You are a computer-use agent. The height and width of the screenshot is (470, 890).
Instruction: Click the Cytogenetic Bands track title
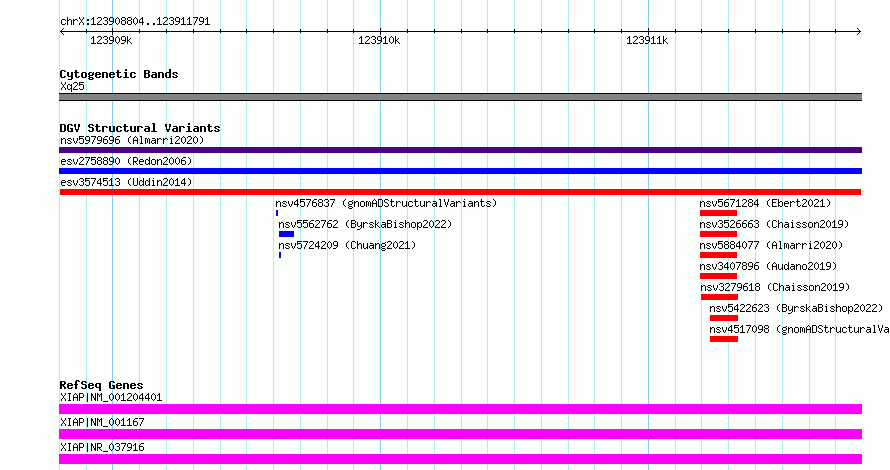pos(119,74)
